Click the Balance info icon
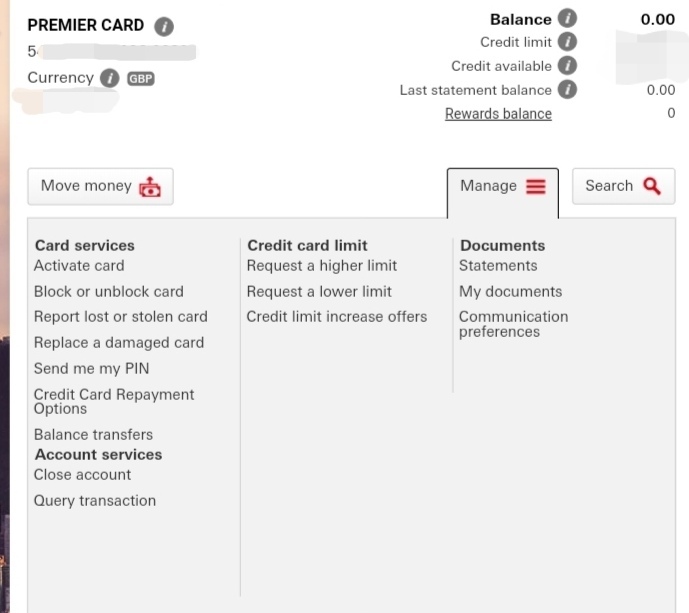This screenshot has width=689, height=613. point(567,19)
